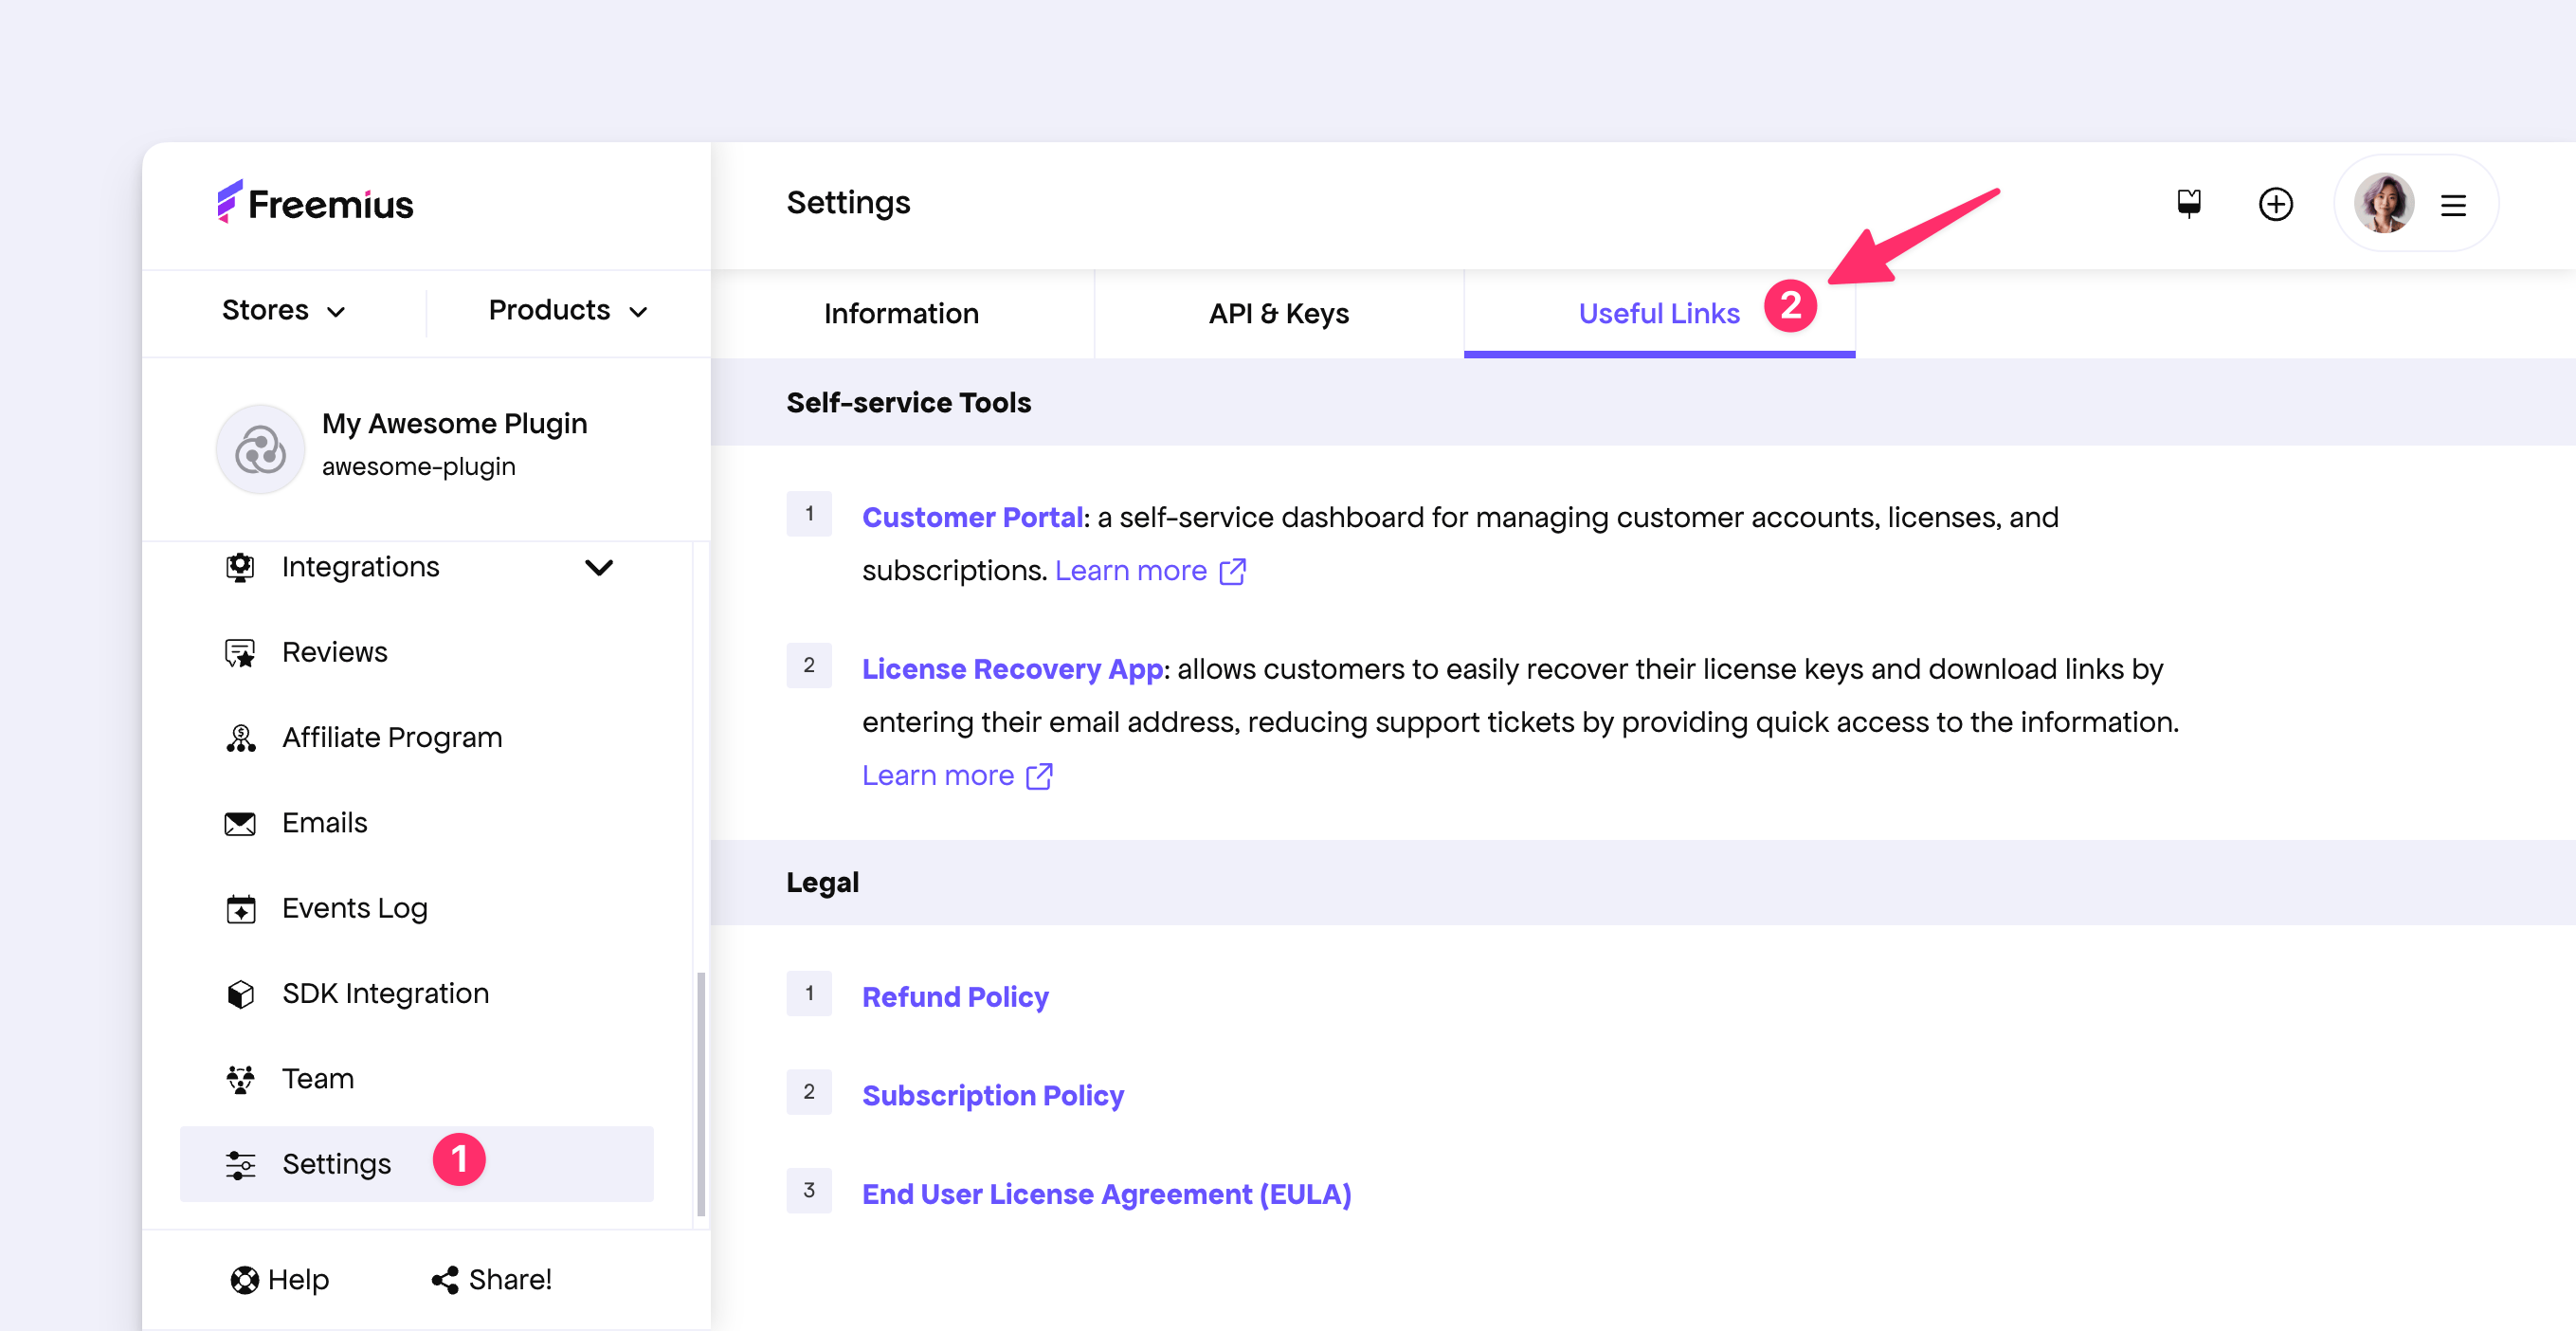Click the Freemius logo
Image resolution: width=2576 pixels, height=1331 pixels.
[x=315, y=204]
